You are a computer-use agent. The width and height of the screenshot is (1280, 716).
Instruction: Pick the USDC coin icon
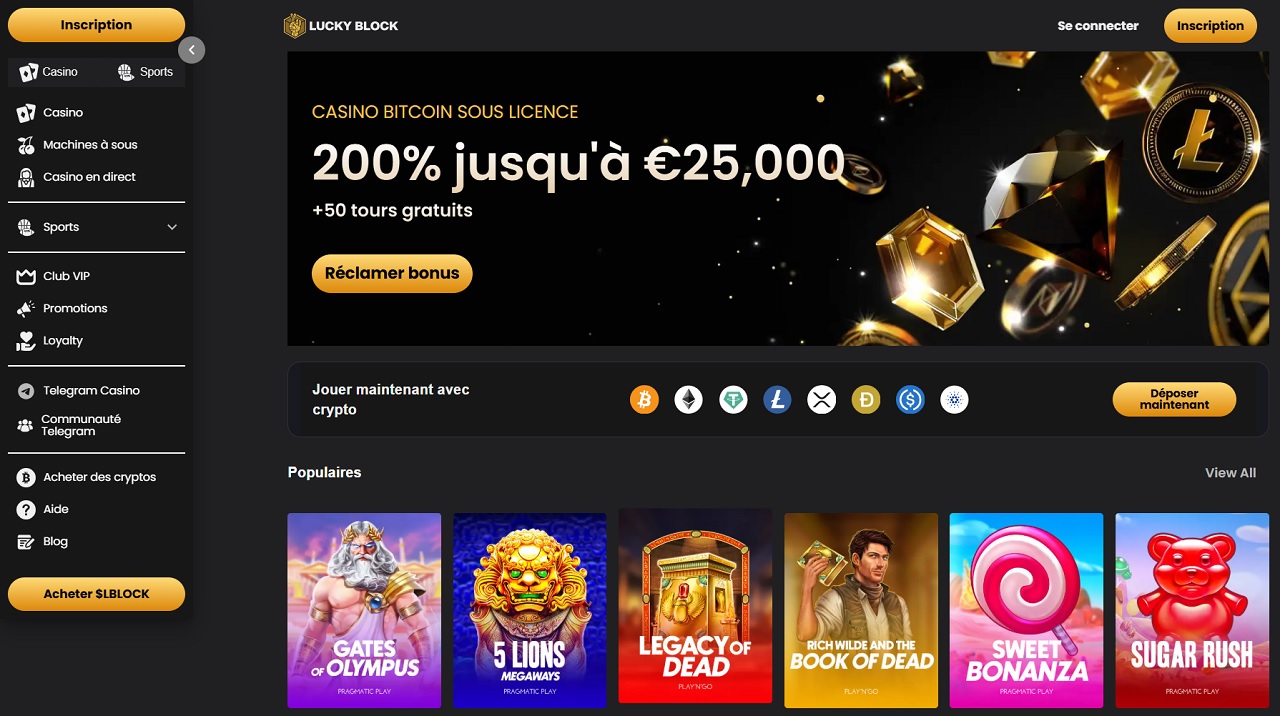point(910,400)
